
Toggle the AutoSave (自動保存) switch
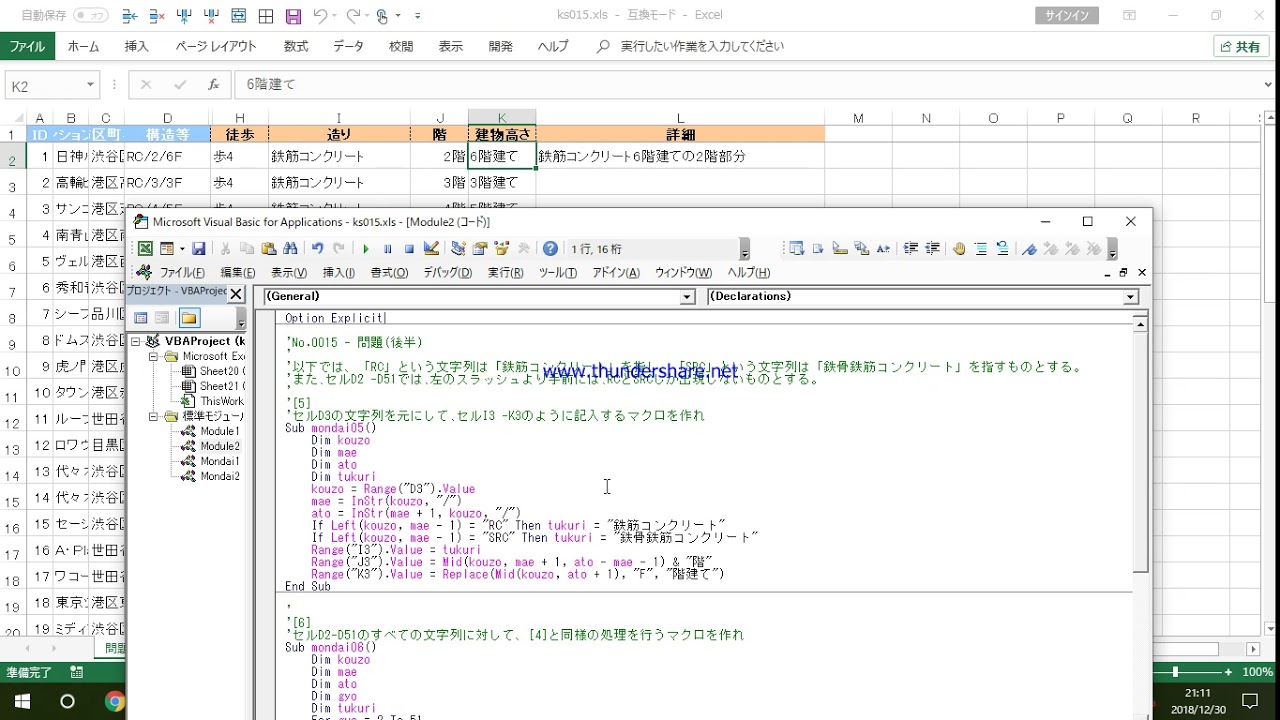[x=91, y=16]
